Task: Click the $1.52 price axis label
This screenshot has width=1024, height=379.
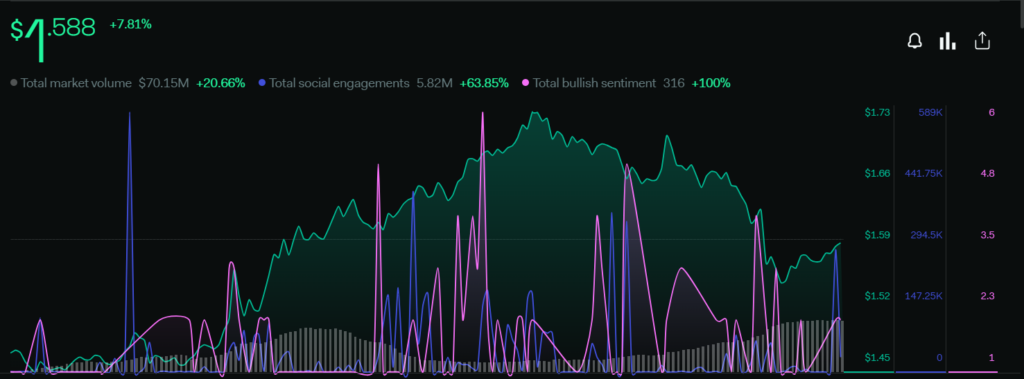Action: (x=877, y=296)
